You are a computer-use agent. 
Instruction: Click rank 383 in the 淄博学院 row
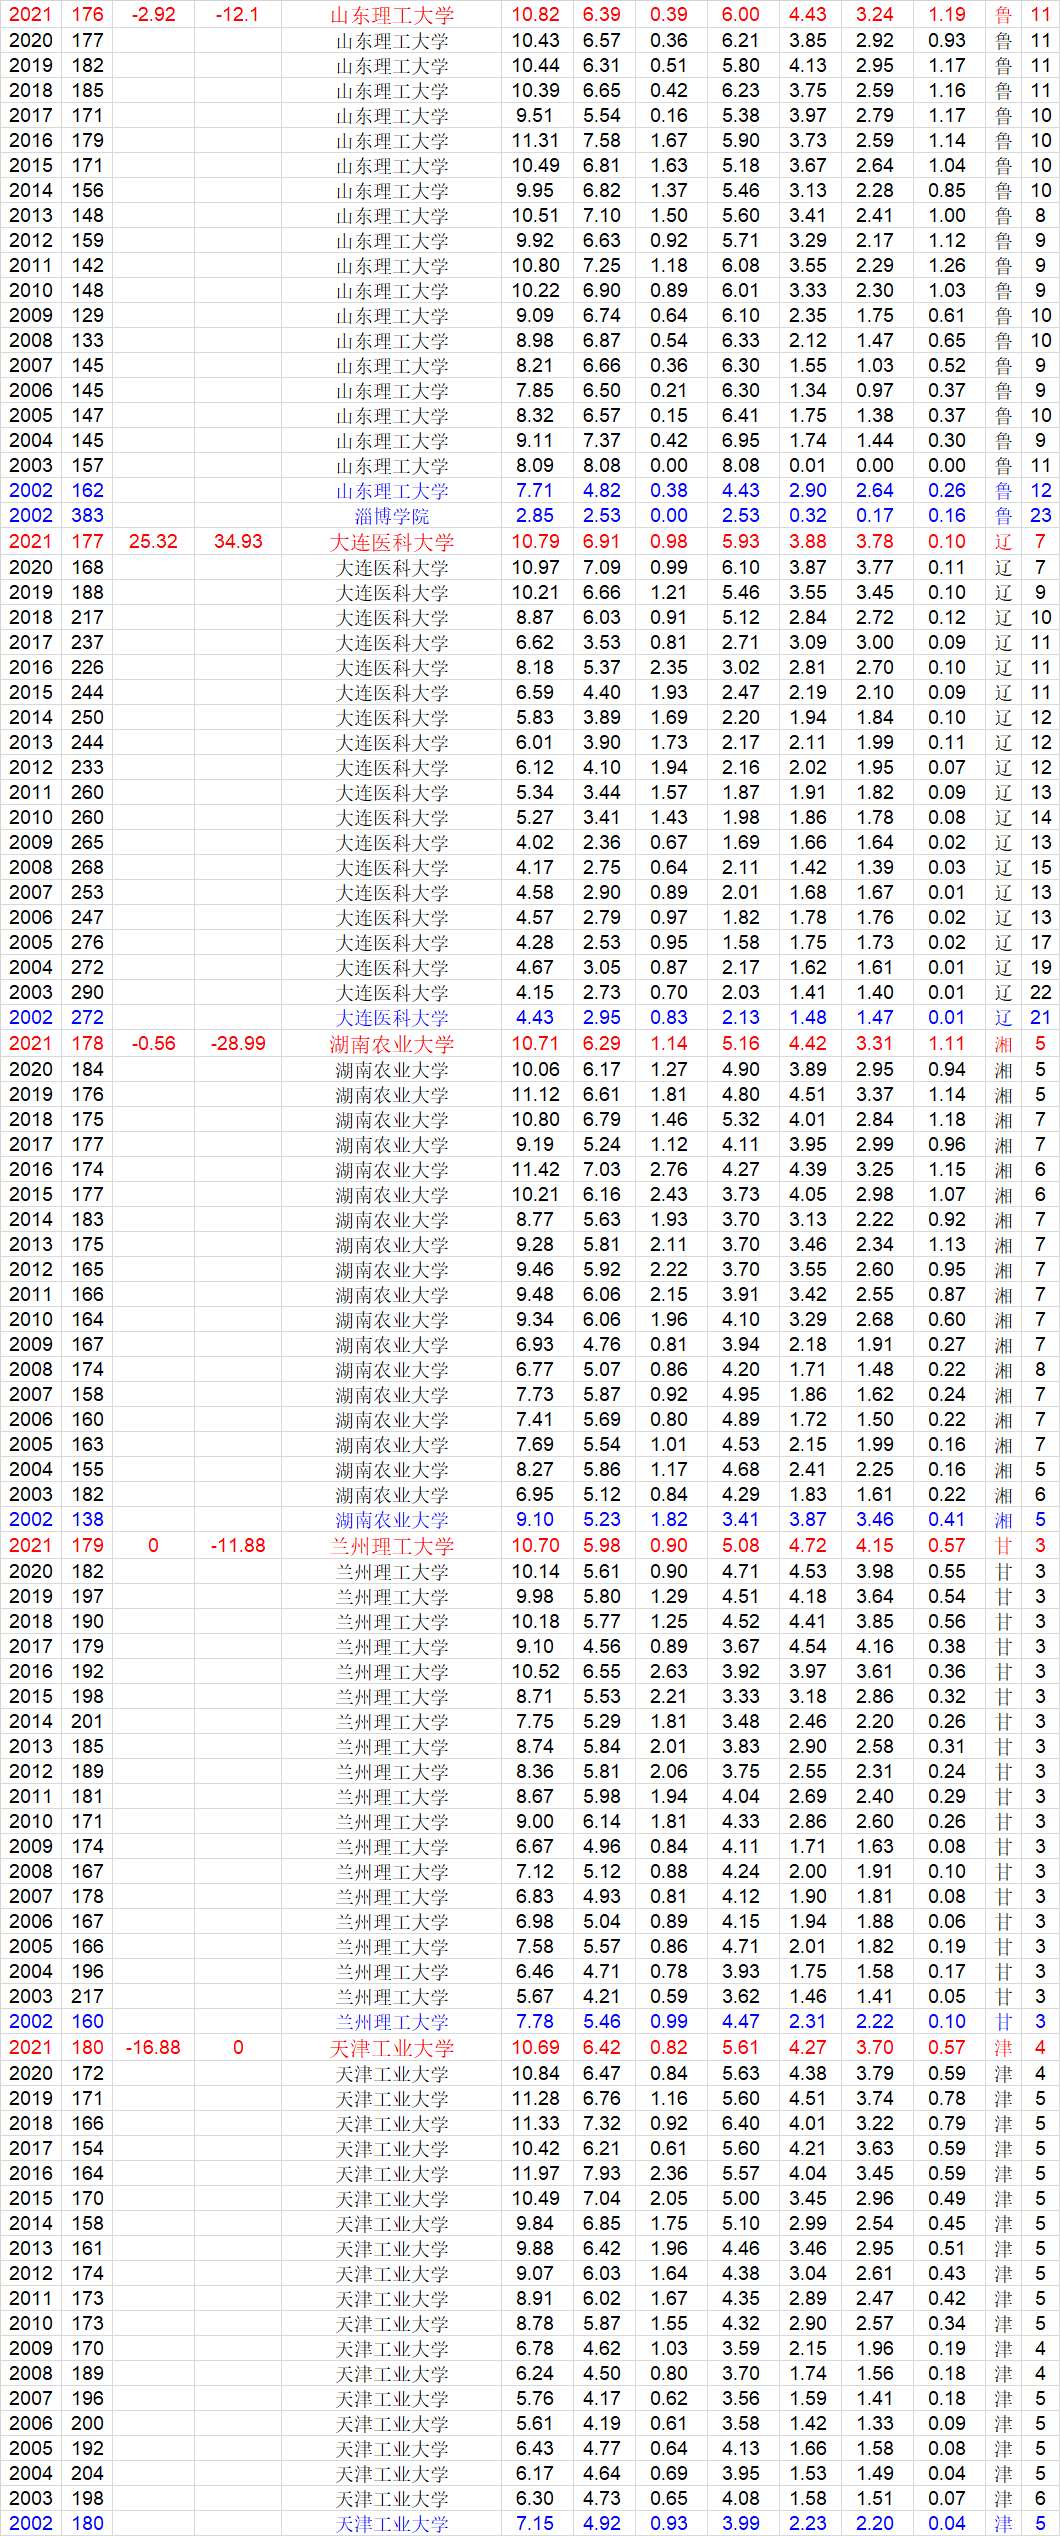click(88, 516)
